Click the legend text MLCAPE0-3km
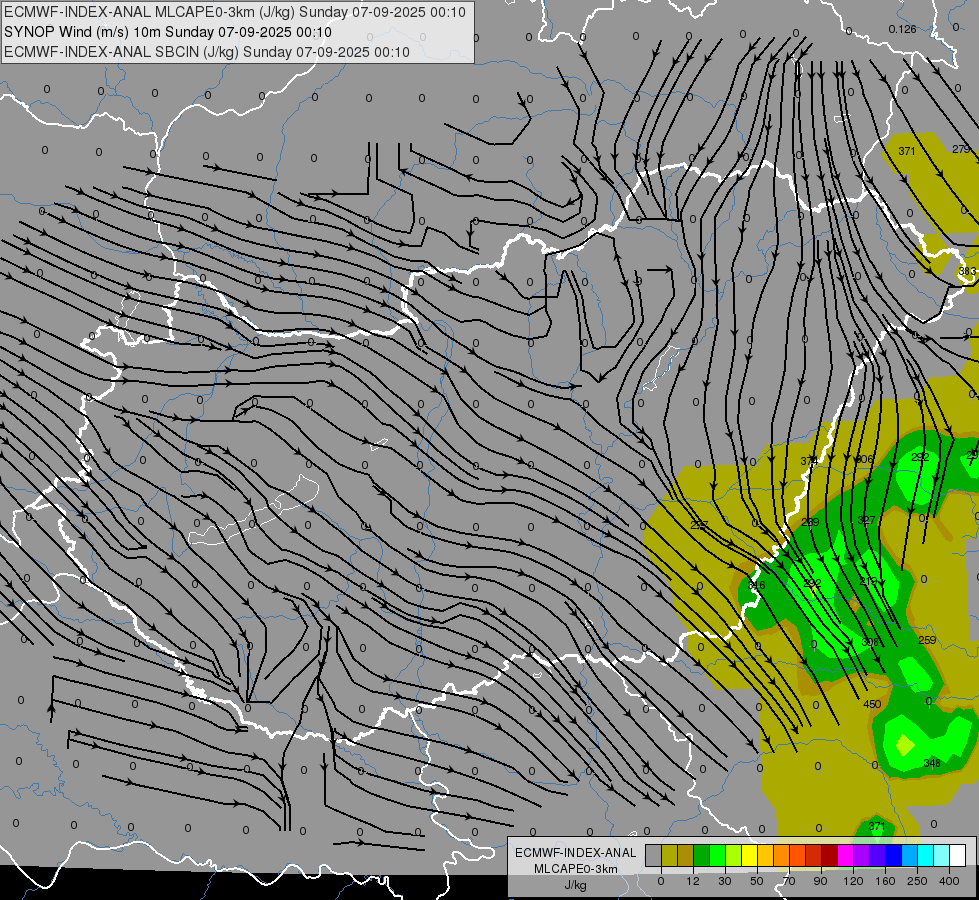Viewport: 979px width, 900px height. pos(576,869)
